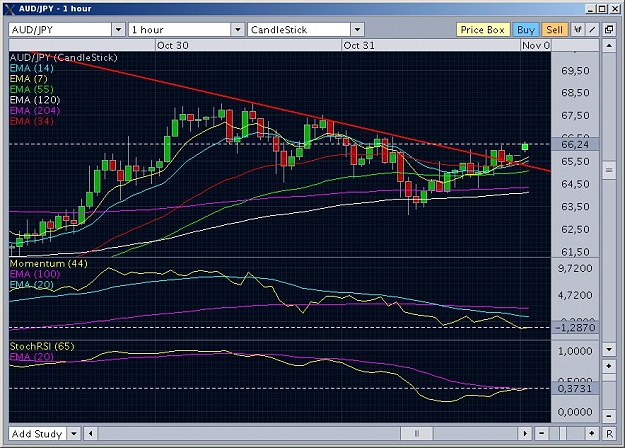Click the EMA (7) legend label
The width and height of the screenshot is (625, 448).
point(28,79)
